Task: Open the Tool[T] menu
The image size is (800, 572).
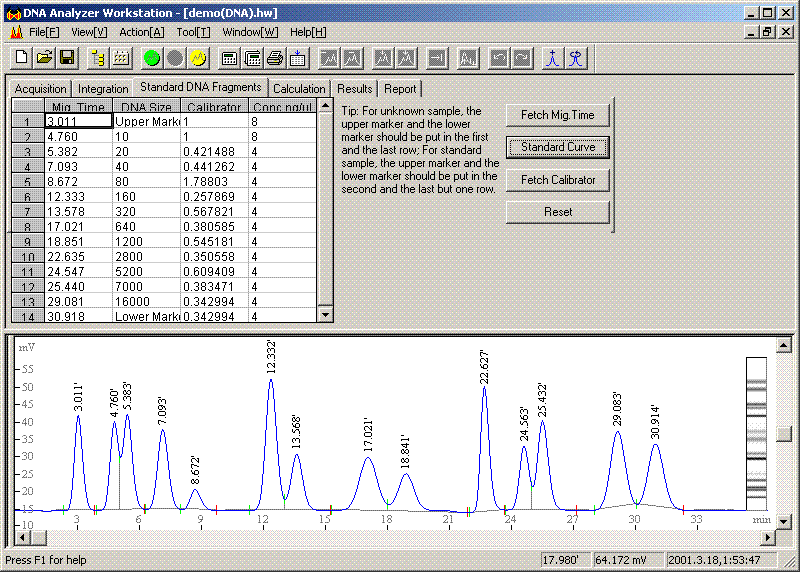Action: pos(193,32)
